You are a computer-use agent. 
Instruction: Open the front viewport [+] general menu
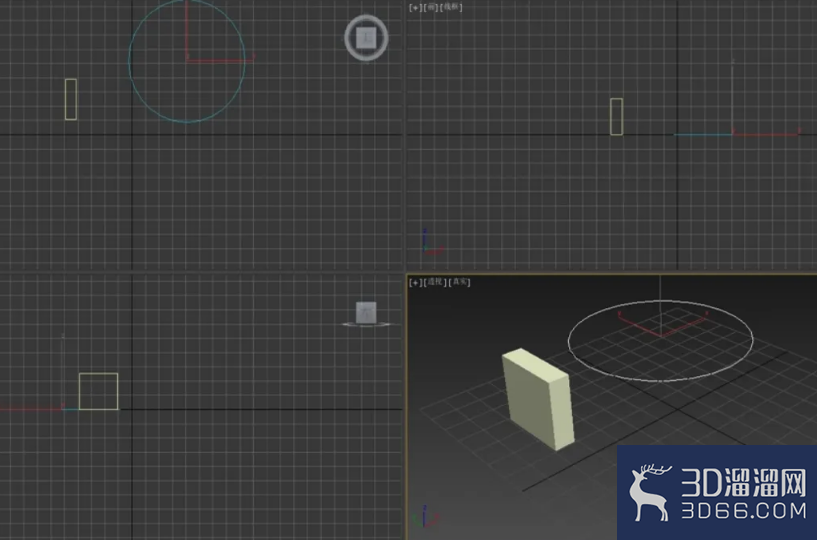pos(415,7)
